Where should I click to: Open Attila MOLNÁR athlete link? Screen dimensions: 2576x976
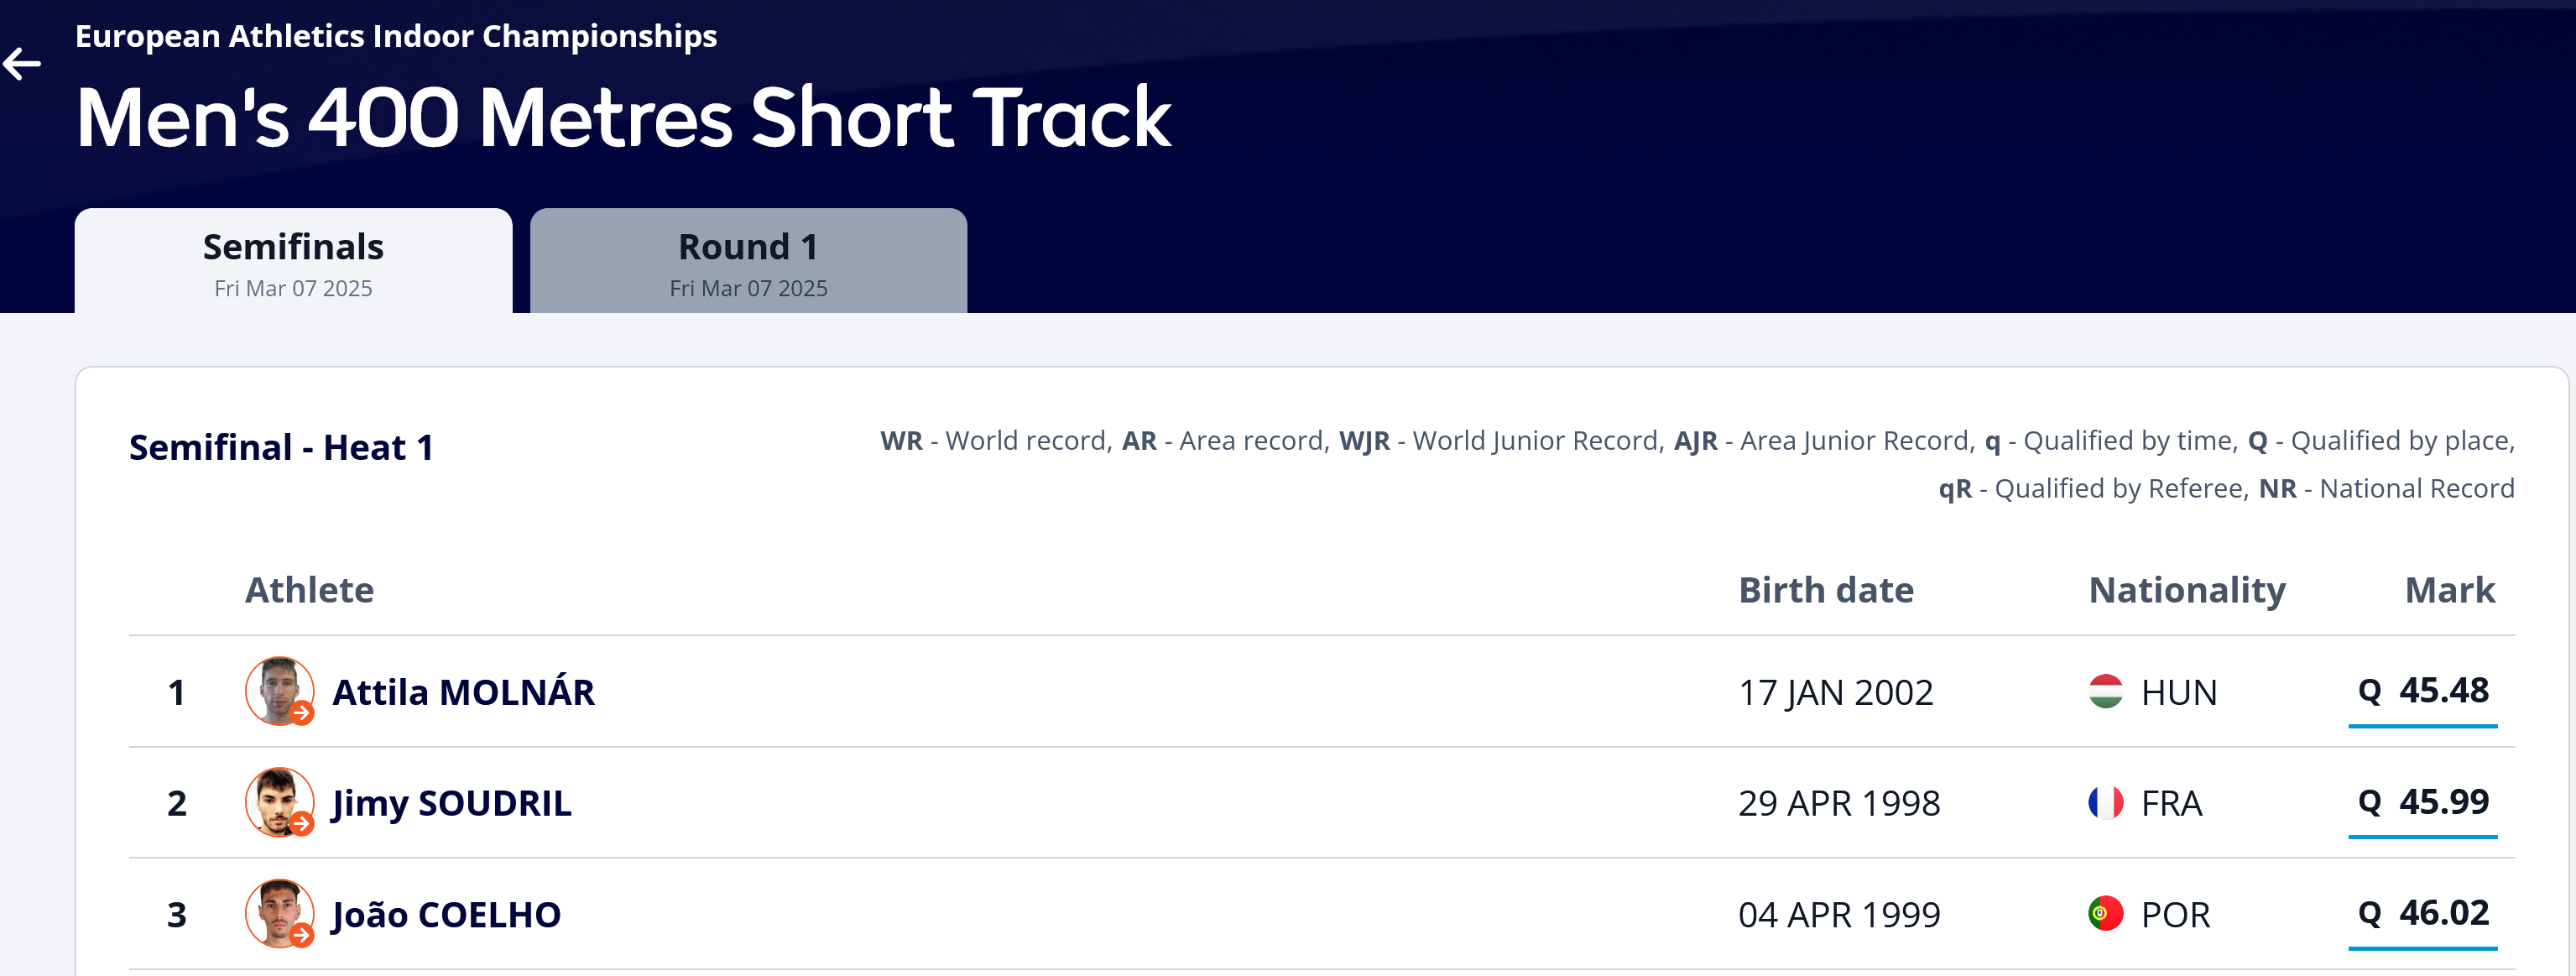(463, 692)
